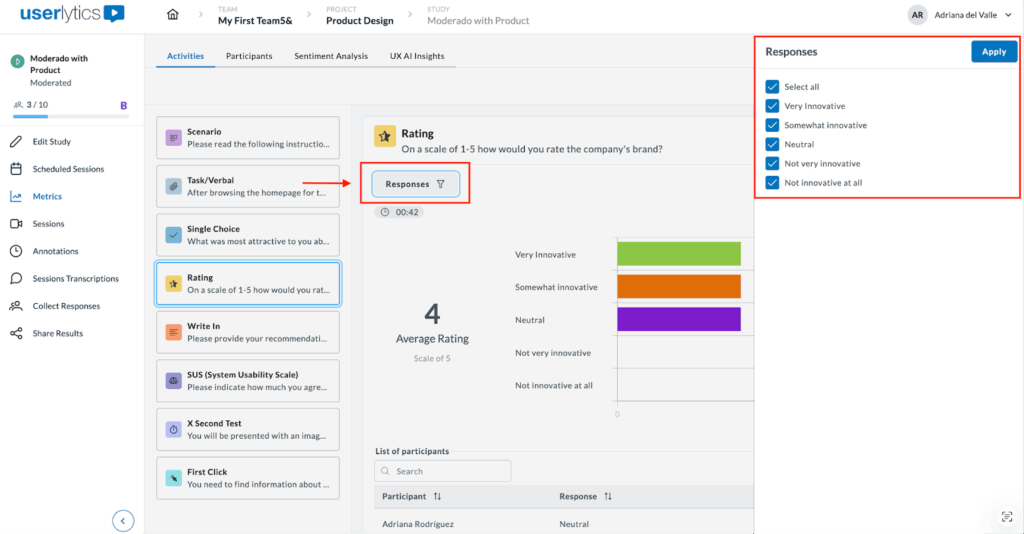Image resolution: width=1024 pixels, height=534 pixels.
Task: Select the Scenario activity card
Action: (248, 138)
